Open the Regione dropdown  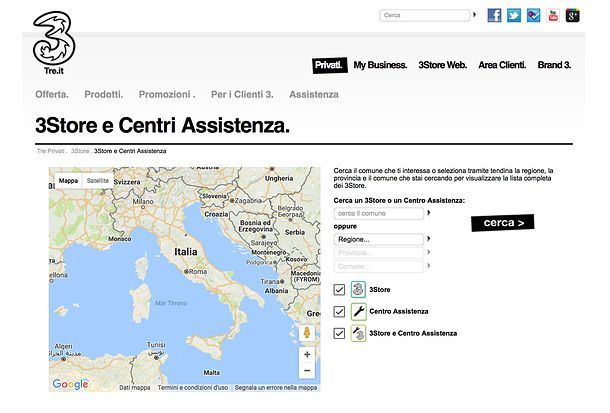pos(379,239)
